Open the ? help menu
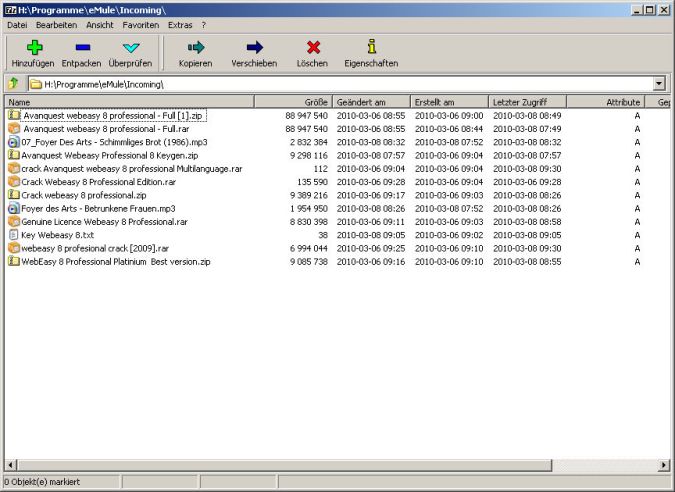The height and width of the screenshot is (492, 675). (204, 25)
